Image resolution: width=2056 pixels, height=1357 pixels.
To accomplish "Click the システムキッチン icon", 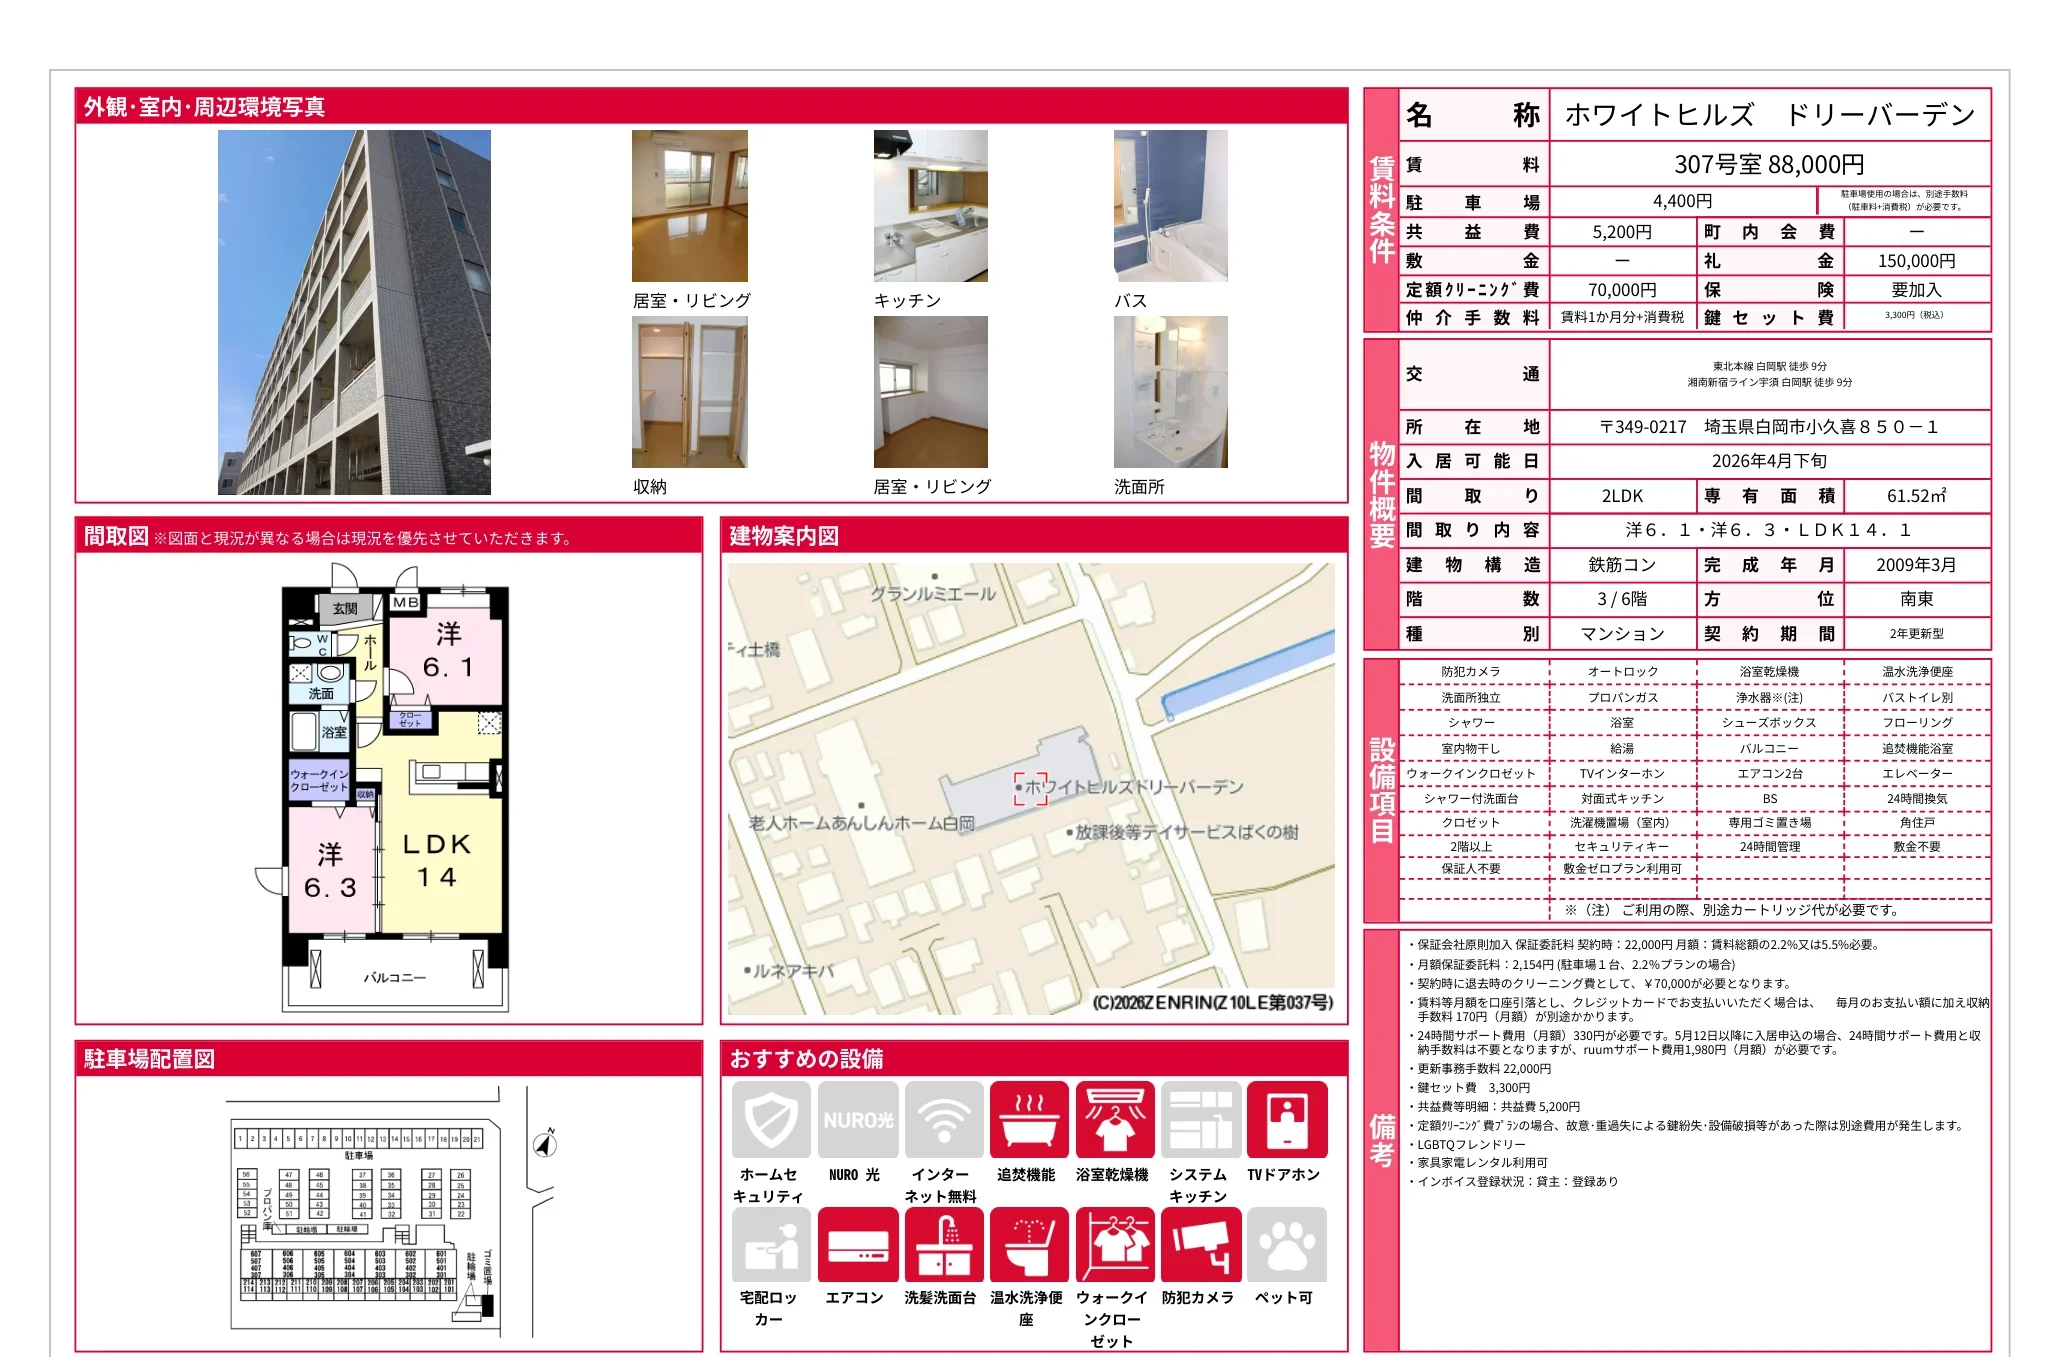I will [x=1201, y=1120].
